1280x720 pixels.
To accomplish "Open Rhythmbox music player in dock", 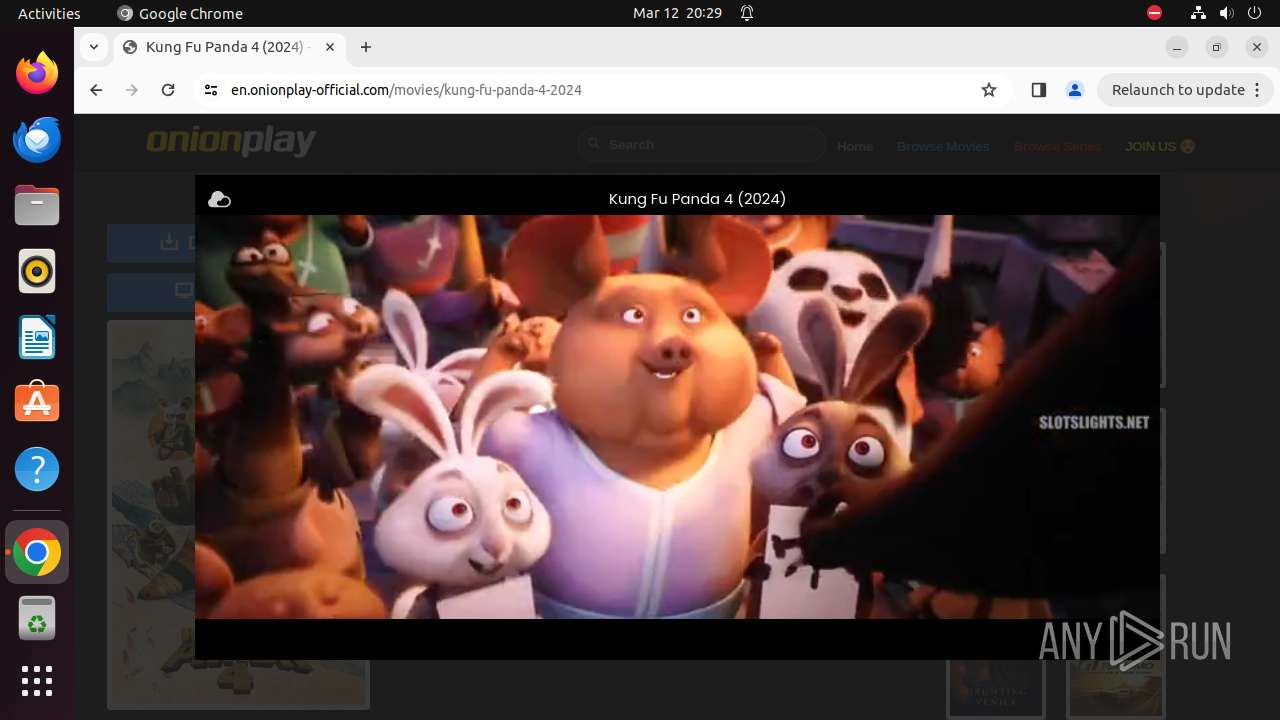I will coord(37,271).
